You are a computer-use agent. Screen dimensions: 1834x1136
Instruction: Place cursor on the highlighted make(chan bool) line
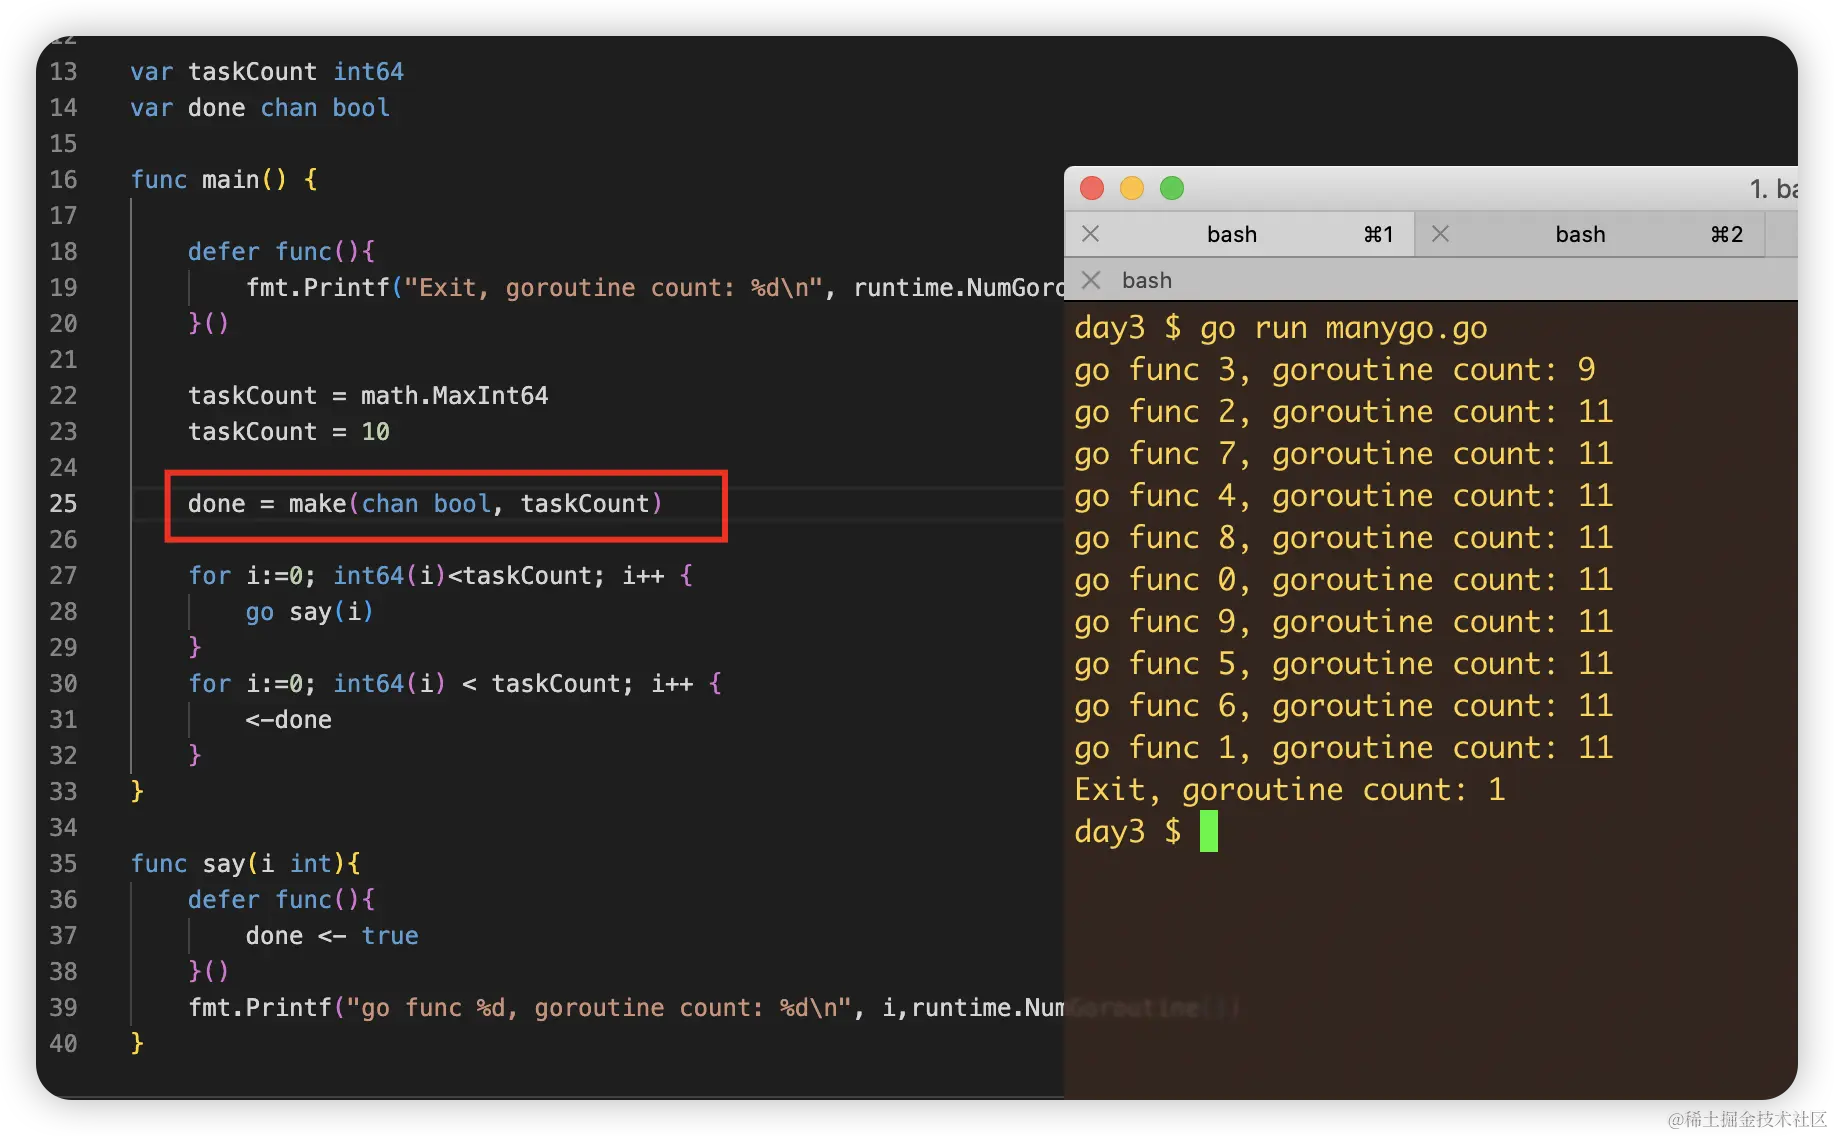coord(425,503)
